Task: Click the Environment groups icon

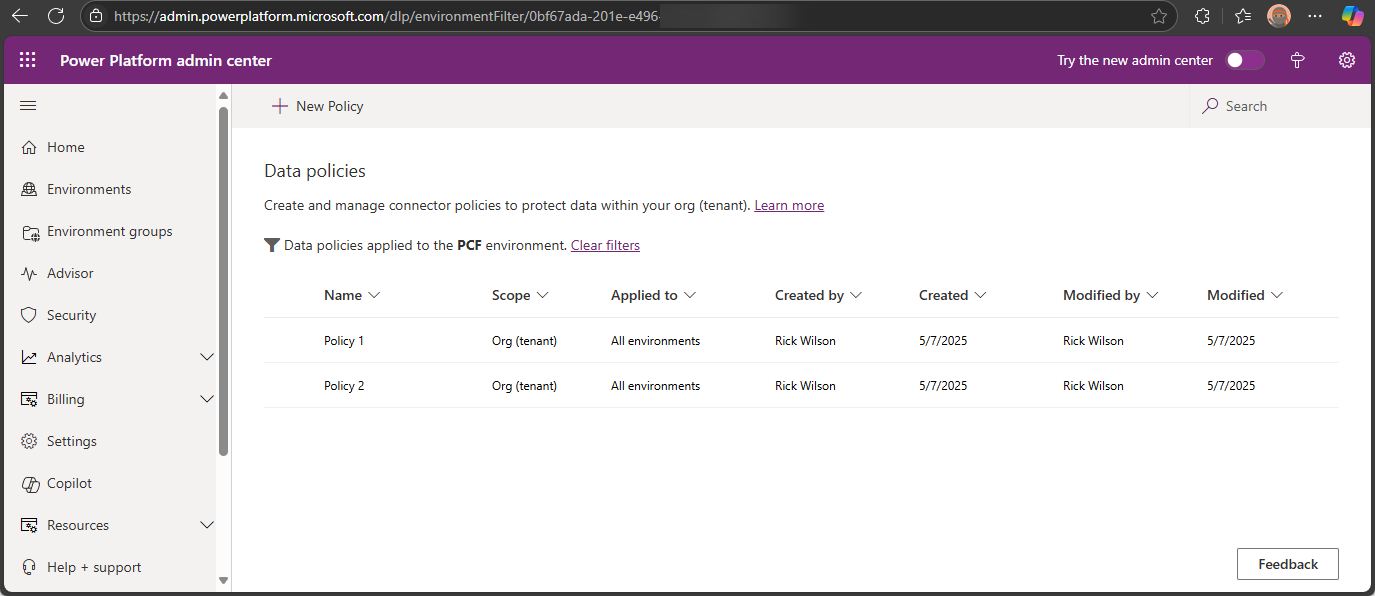Action: pos(29,232)
